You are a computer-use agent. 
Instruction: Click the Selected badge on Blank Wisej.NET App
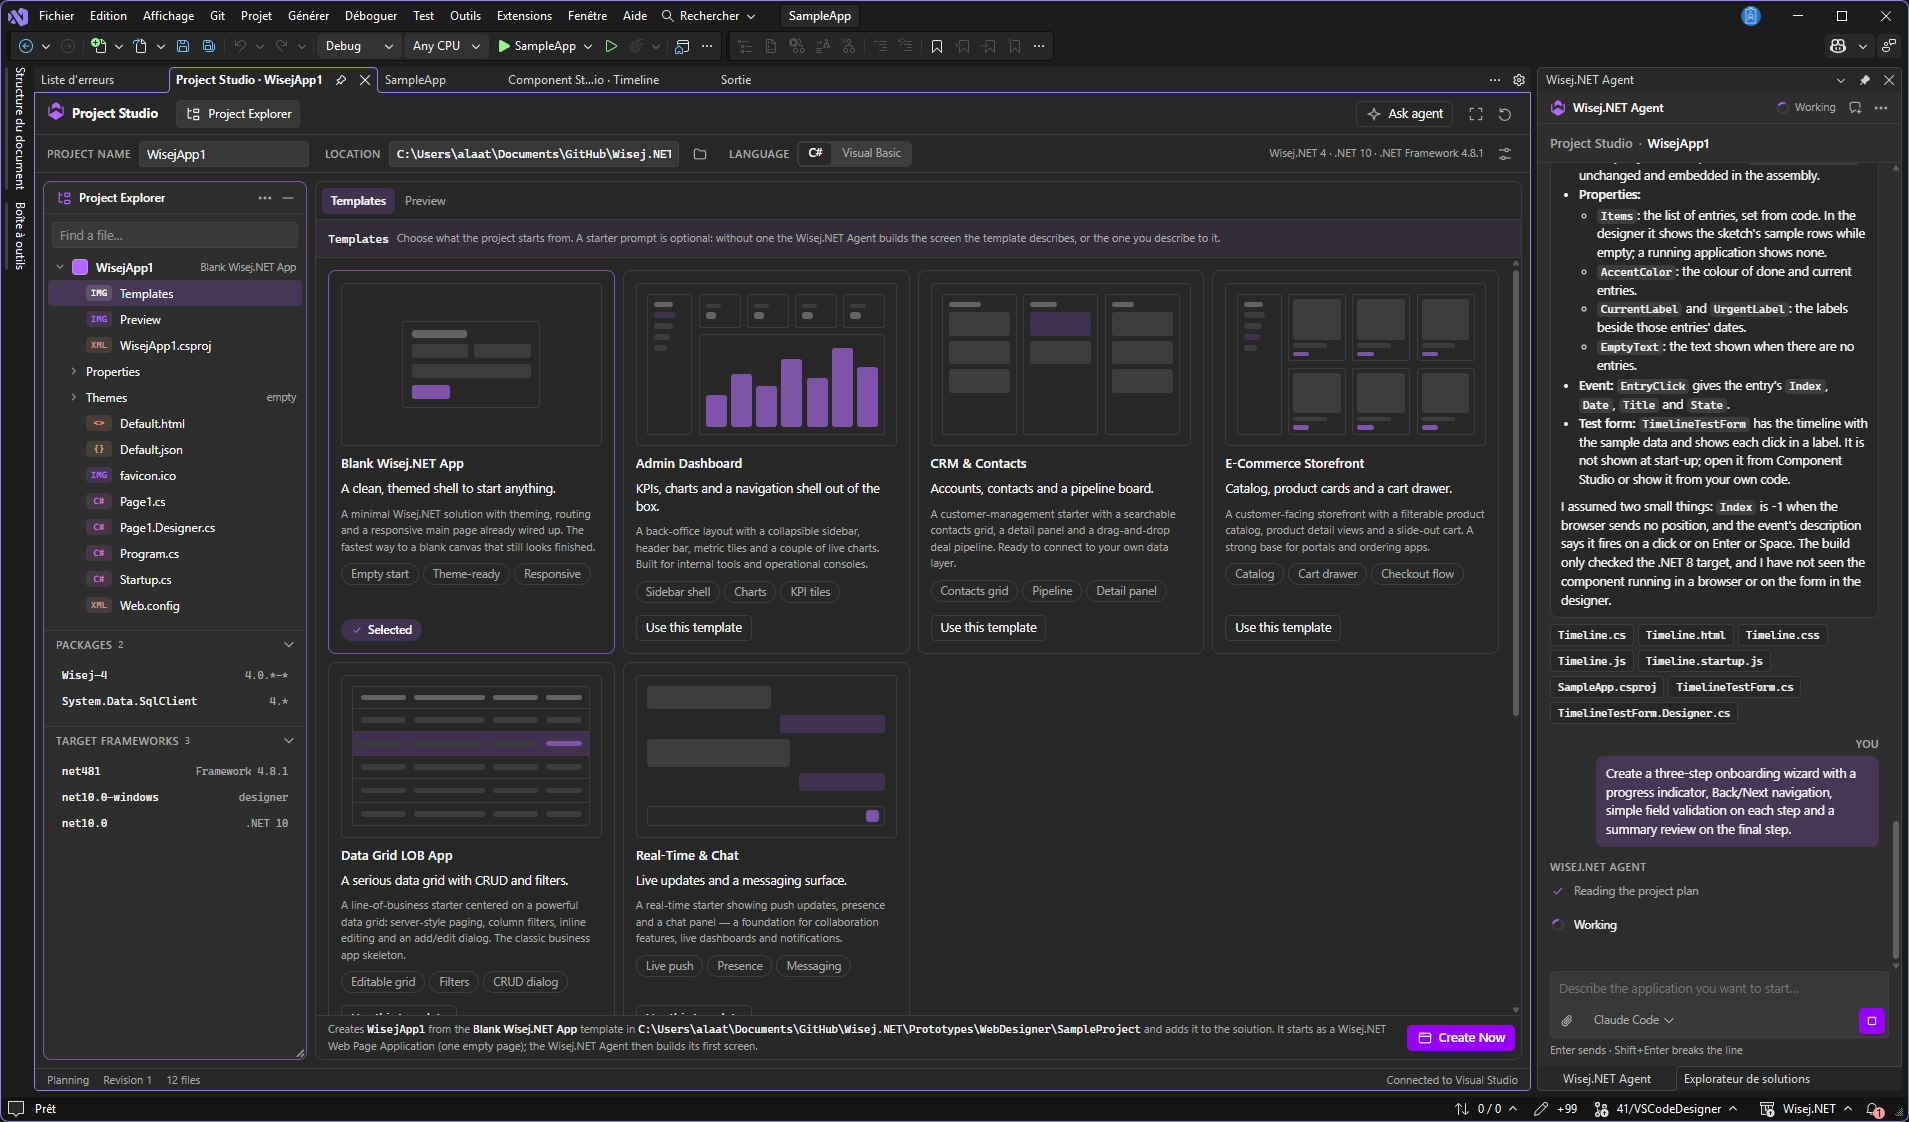(381, 630)
